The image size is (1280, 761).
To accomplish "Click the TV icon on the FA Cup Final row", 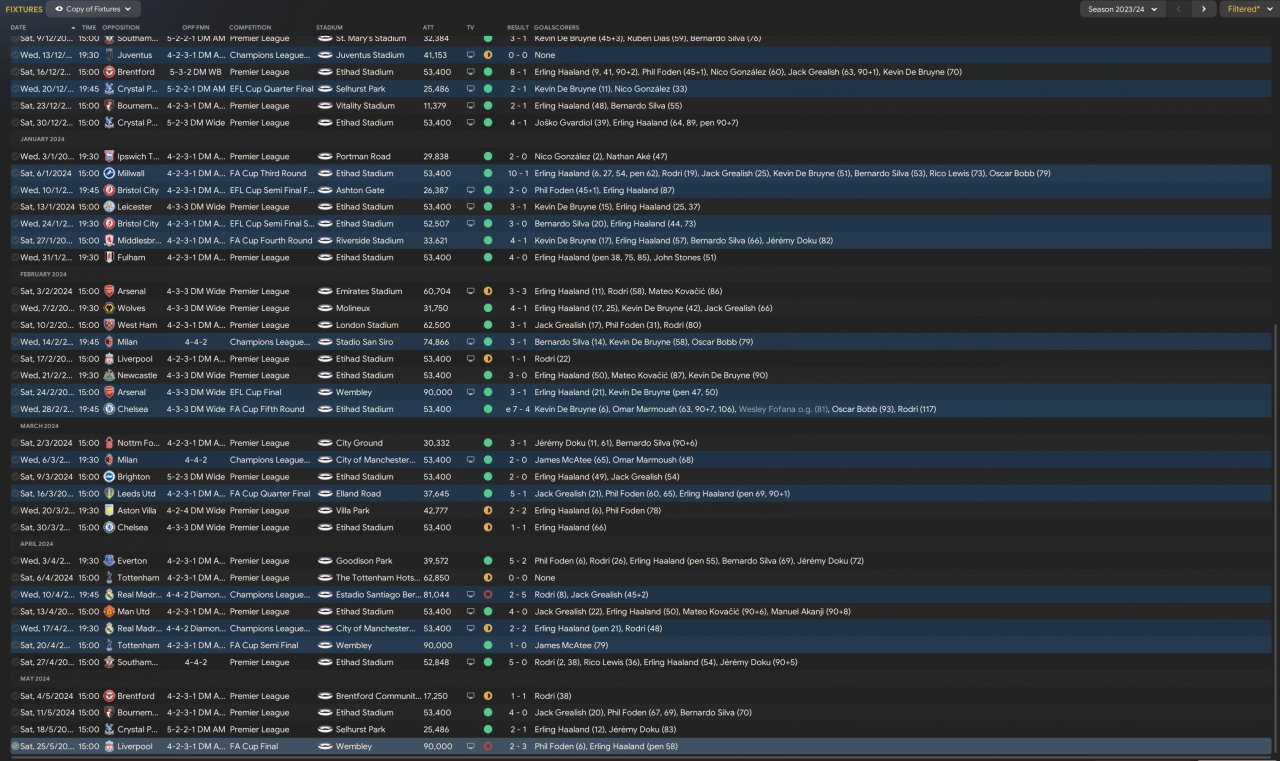I will click(471, 746).
